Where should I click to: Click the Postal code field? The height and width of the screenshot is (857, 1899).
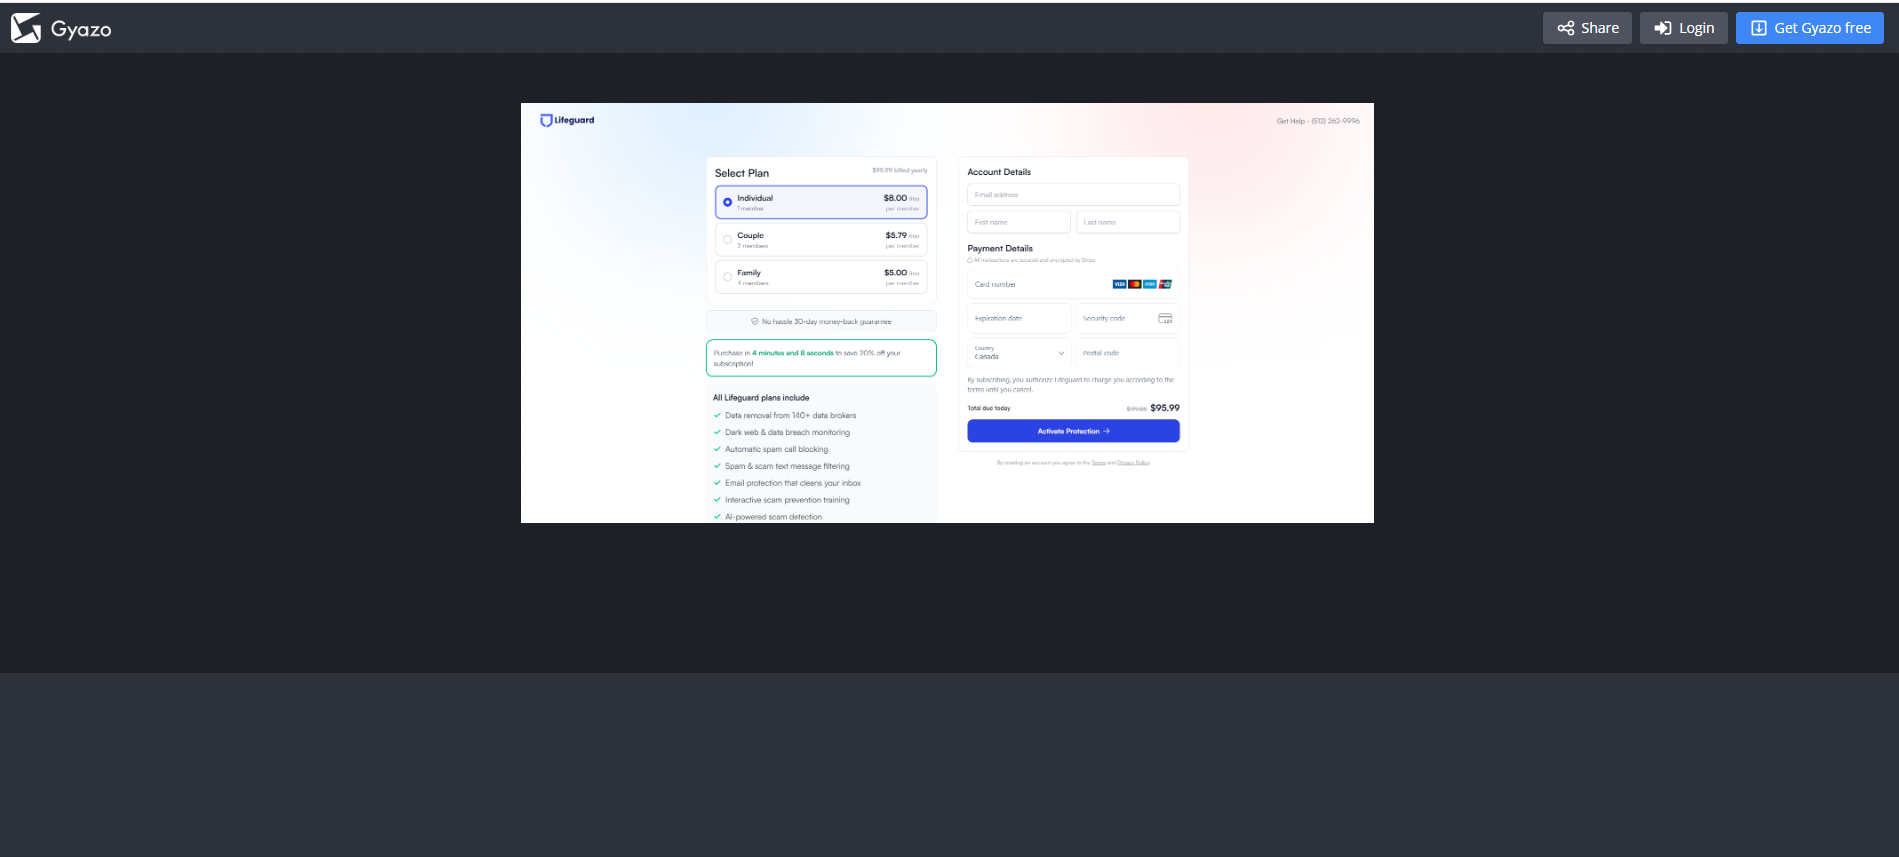(1127, 353)
